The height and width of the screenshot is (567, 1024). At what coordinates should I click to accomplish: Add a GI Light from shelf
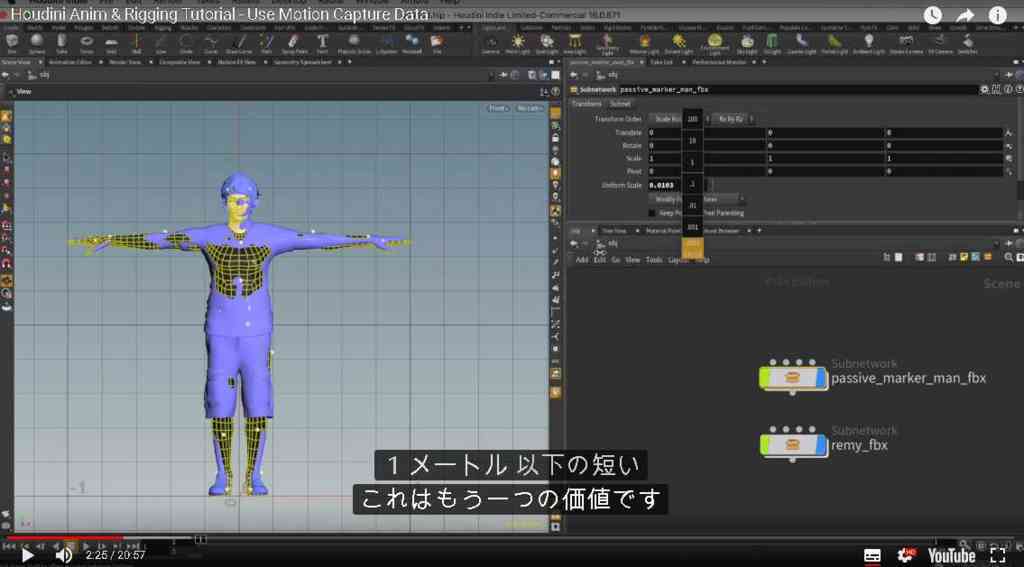(772, 44)
